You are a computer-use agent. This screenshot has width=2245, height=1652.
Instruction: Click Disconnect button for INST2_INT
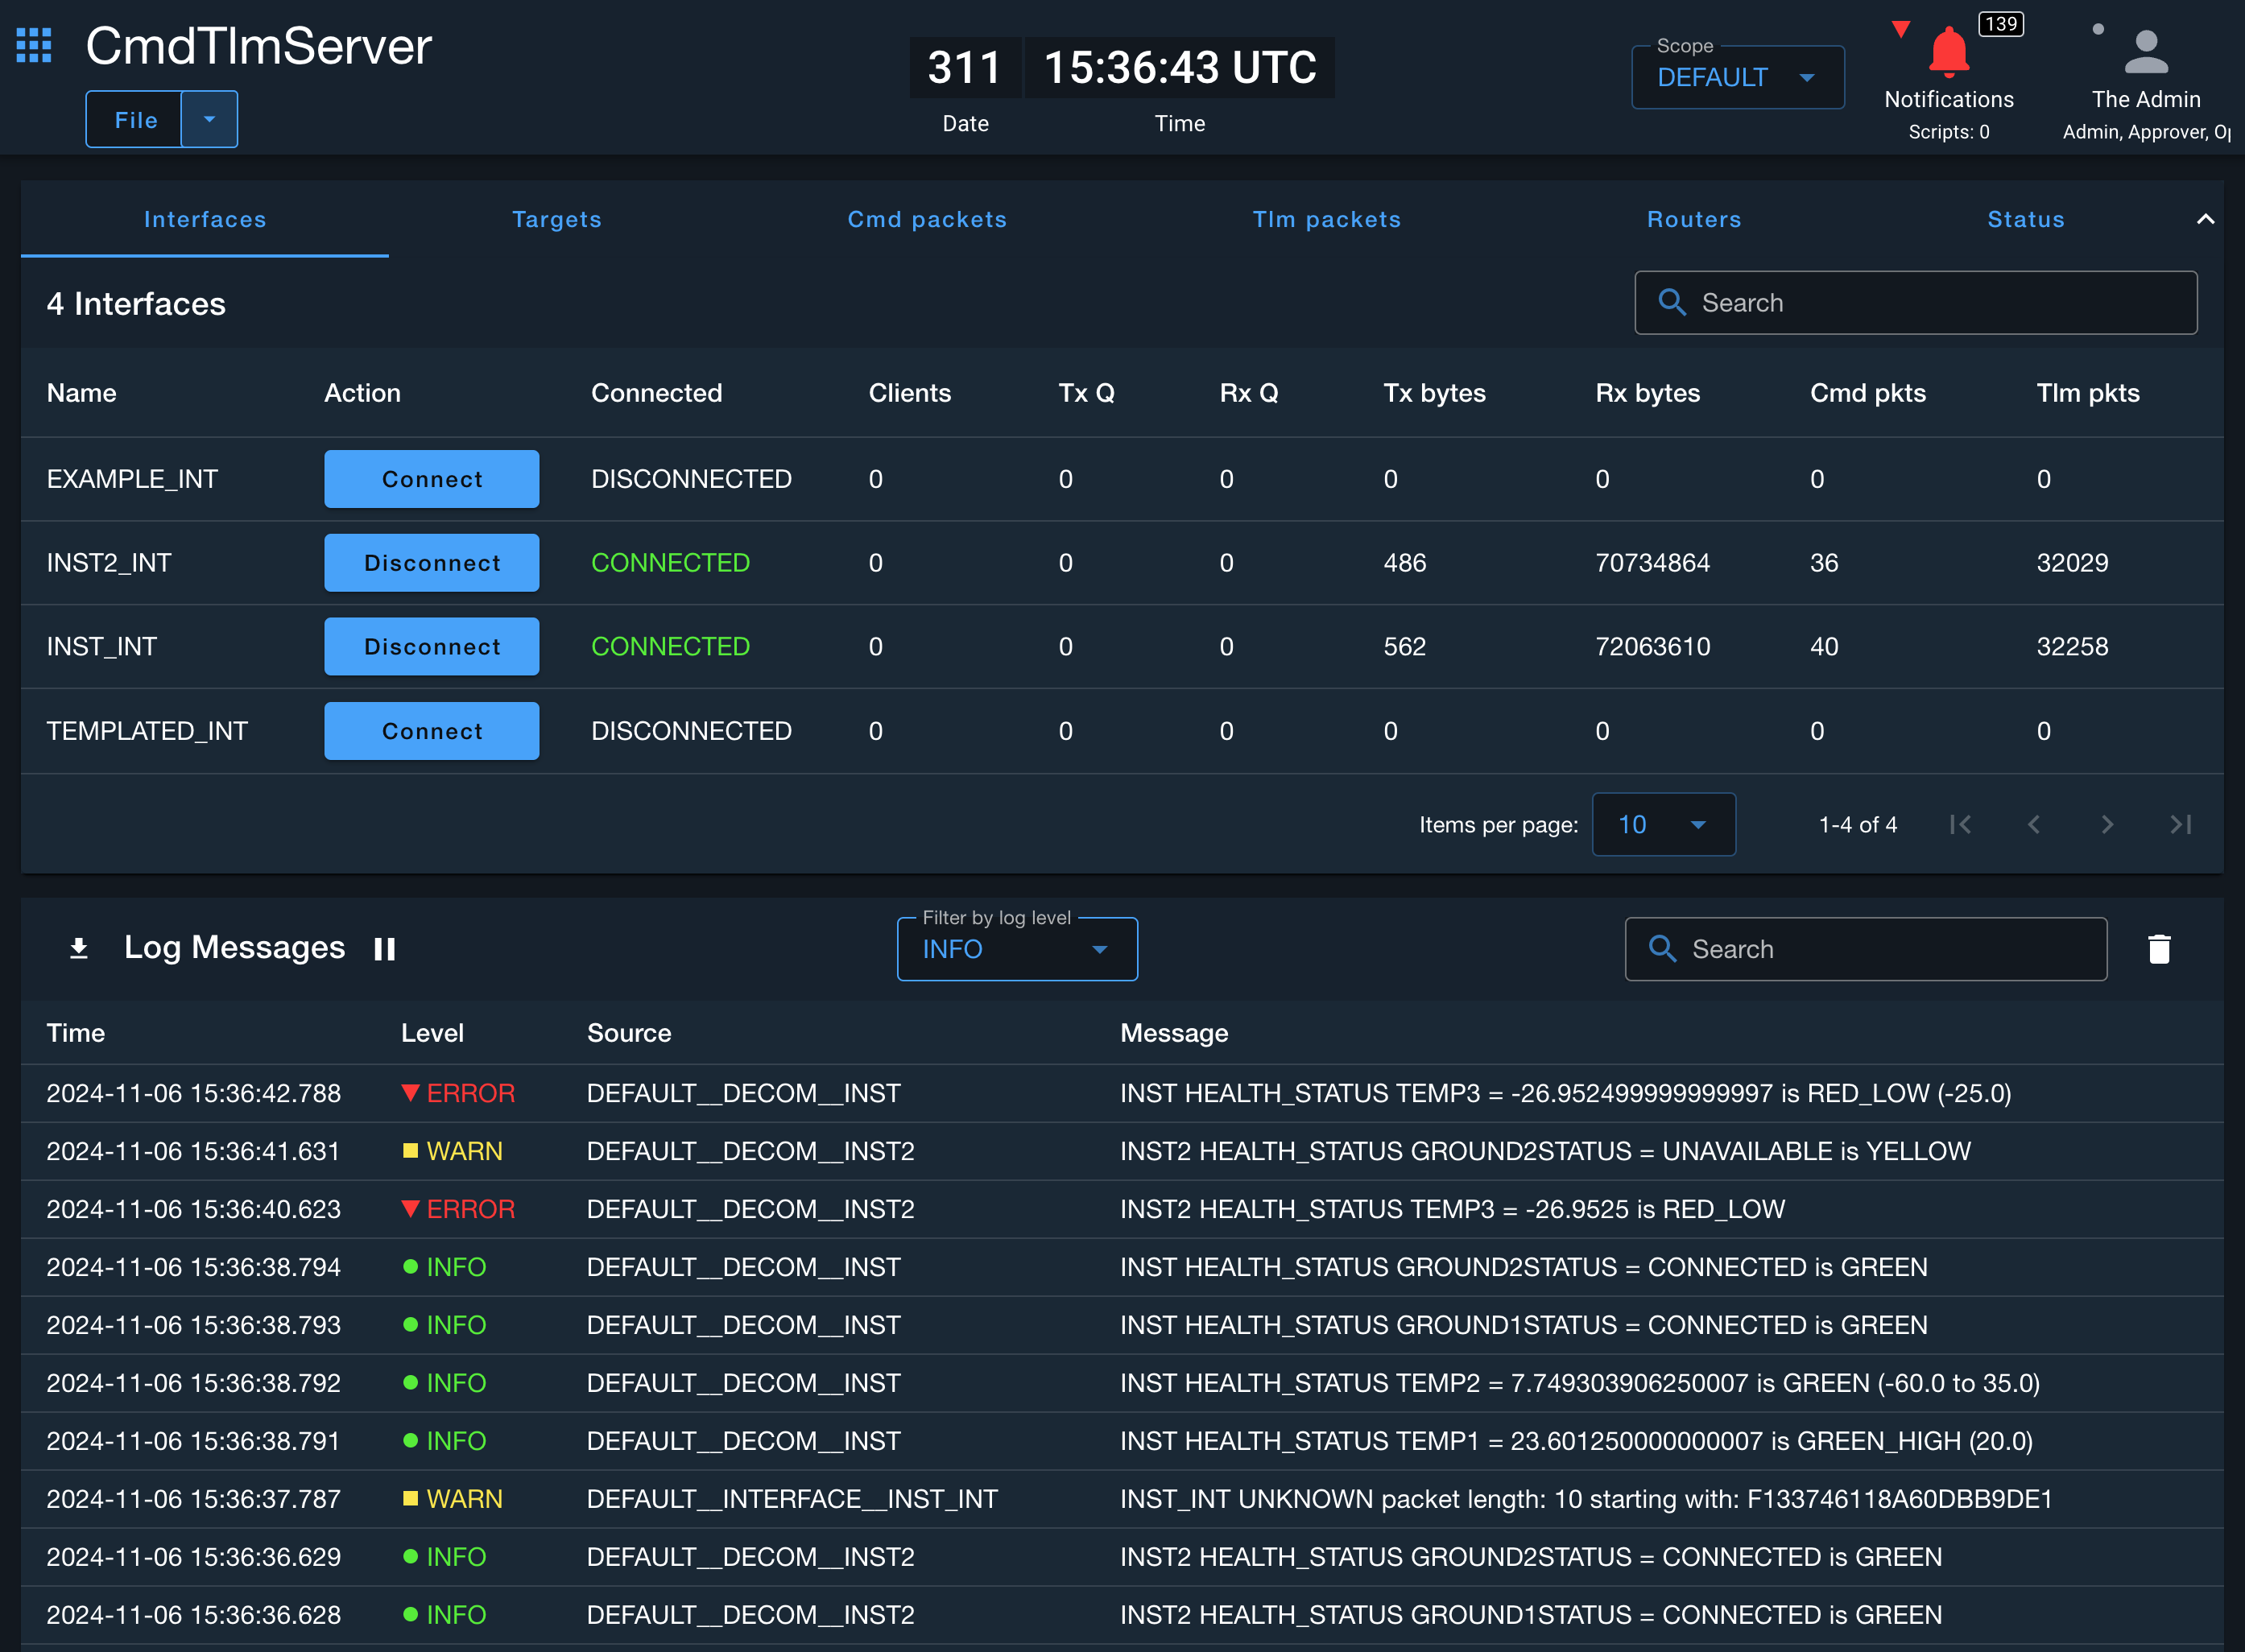click(x=432, y=561)
